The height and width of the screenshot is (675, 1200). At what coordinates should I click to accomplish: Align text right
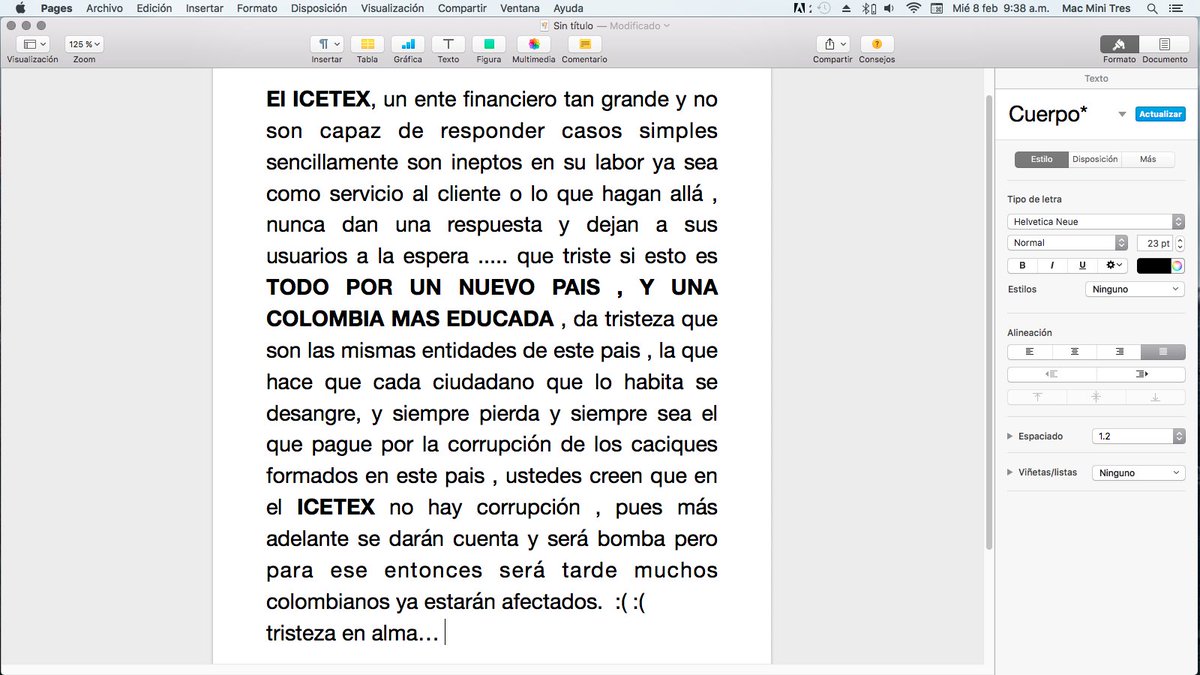1119,352
